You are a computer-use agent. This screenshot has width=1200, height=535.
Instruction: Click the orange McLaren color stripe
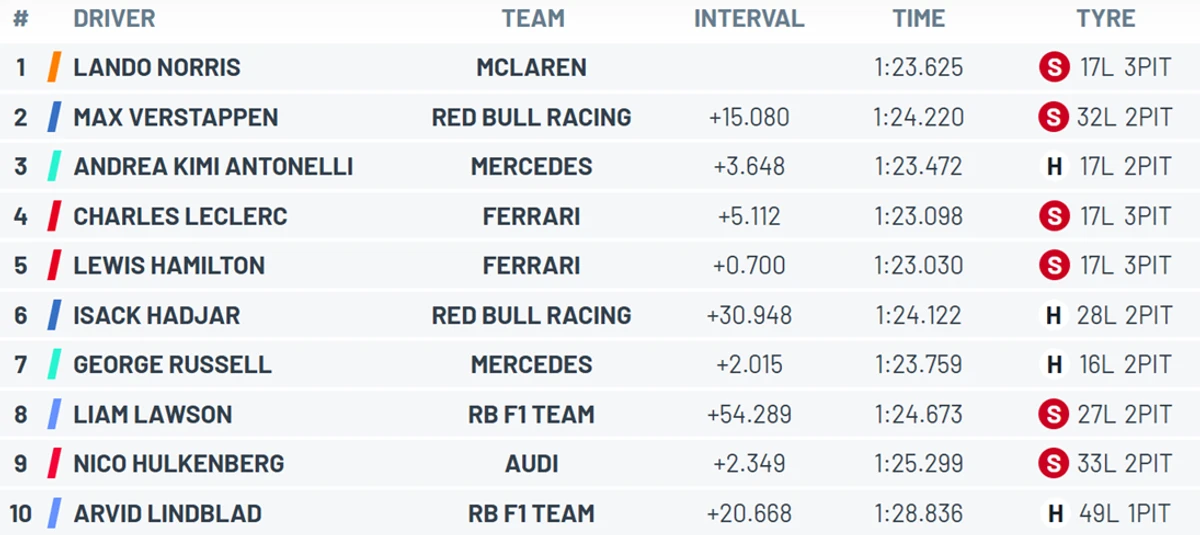click(x=54, y=68)
